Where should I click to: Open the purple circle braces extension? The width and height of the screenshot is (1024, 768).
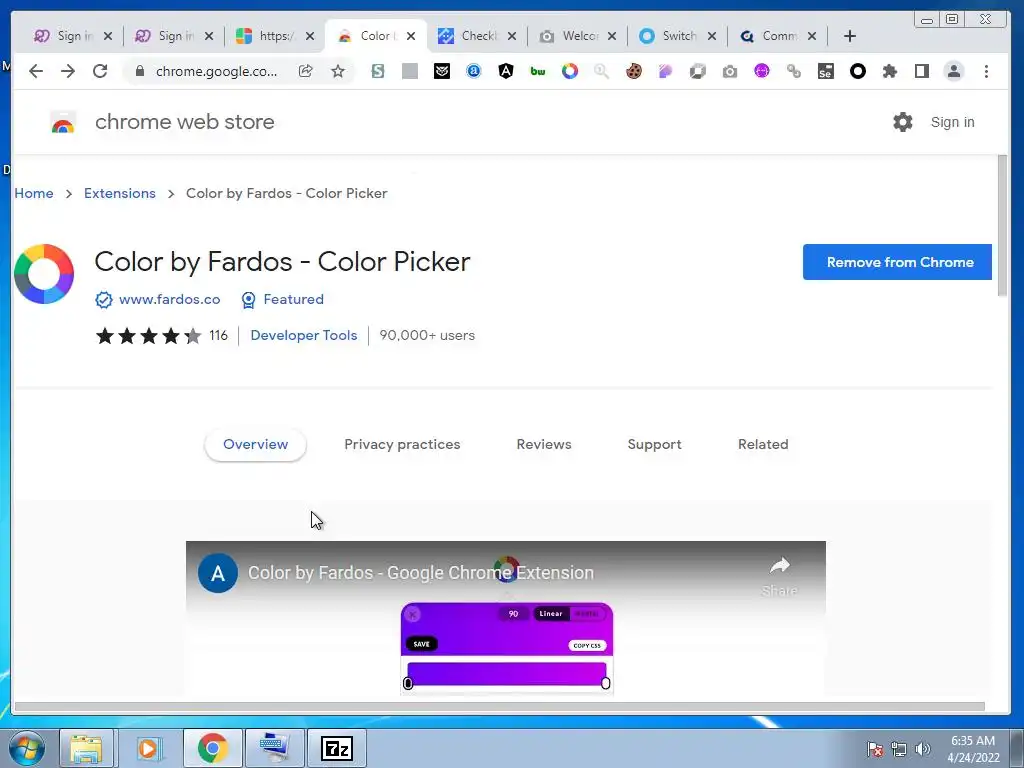(761, 71)
